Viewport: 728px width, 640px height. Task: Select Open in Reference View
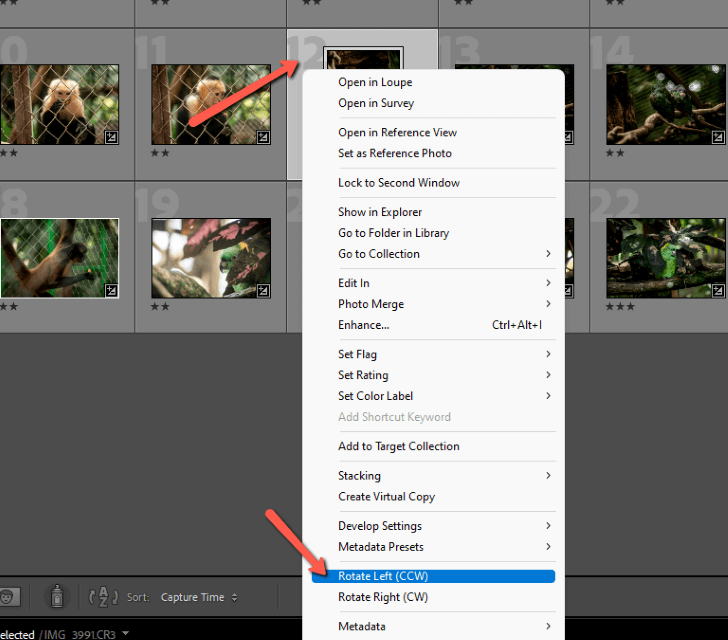point(433,132)
